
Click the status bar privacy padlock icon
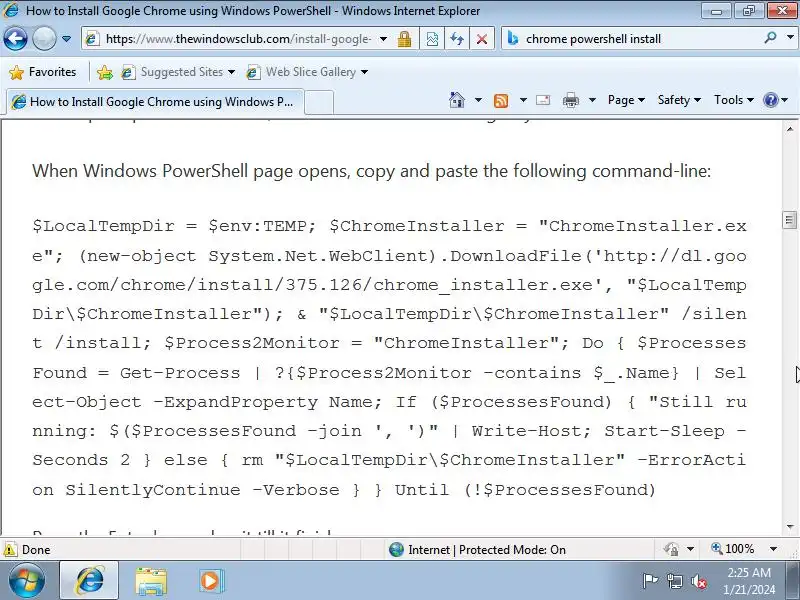[x=671, y=549]
